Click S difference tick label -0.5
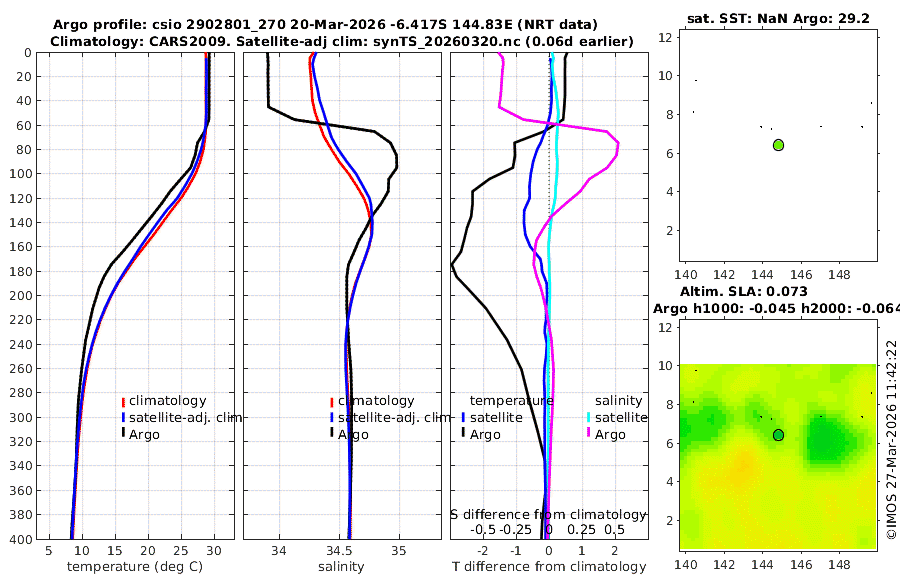Screen dimensions: 900x580 coord(483,530)
